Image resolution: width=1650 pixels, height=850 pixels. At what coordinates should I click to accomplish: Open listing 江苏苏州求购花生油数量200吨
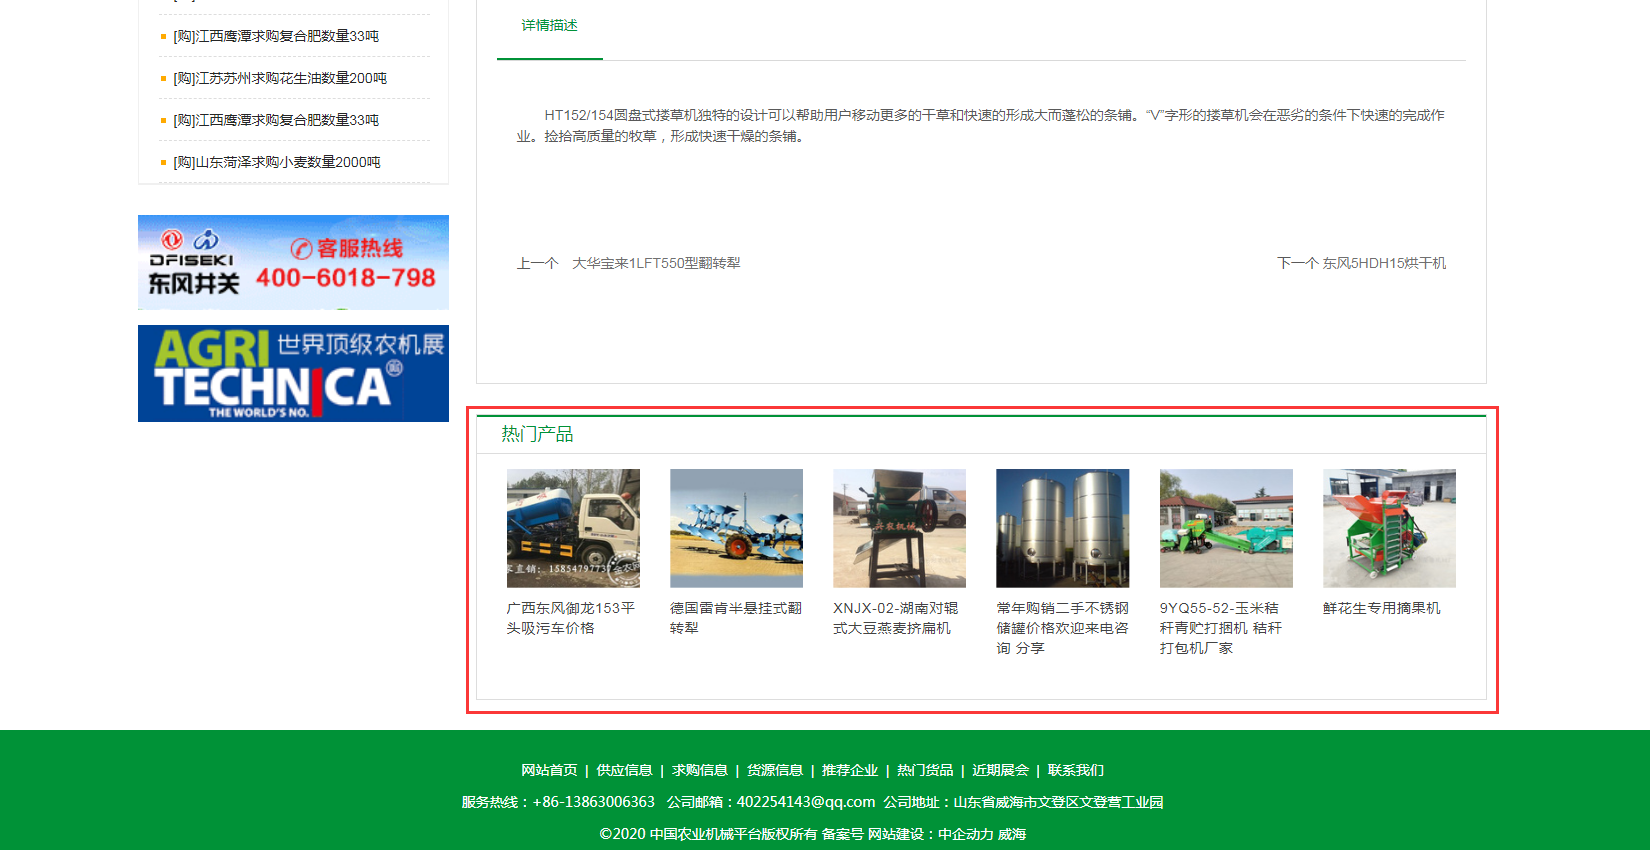[280, 78]
